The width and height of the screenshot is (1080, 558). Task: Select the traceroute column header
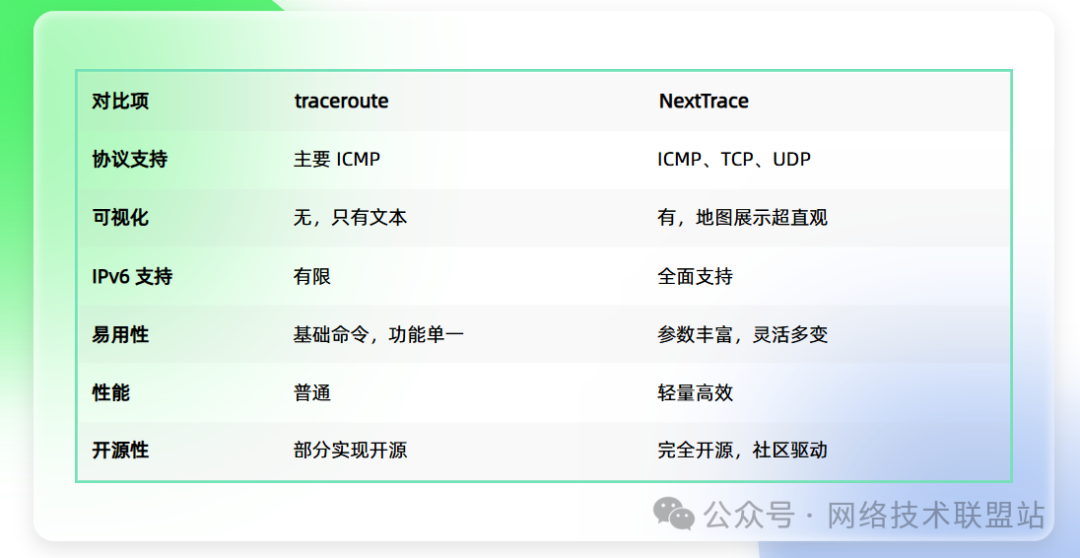point(342,102)
